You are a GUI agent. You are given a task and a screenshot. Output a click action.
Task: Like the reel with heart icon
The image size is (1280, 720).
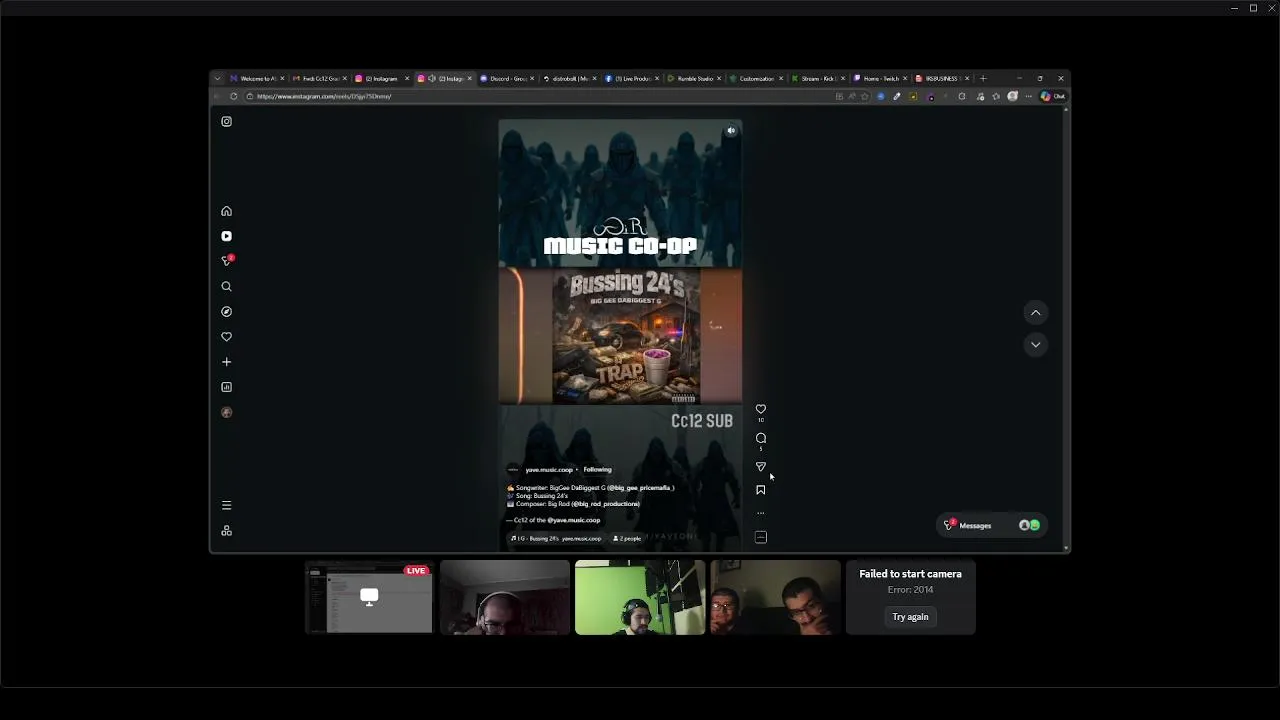point(761,409)
